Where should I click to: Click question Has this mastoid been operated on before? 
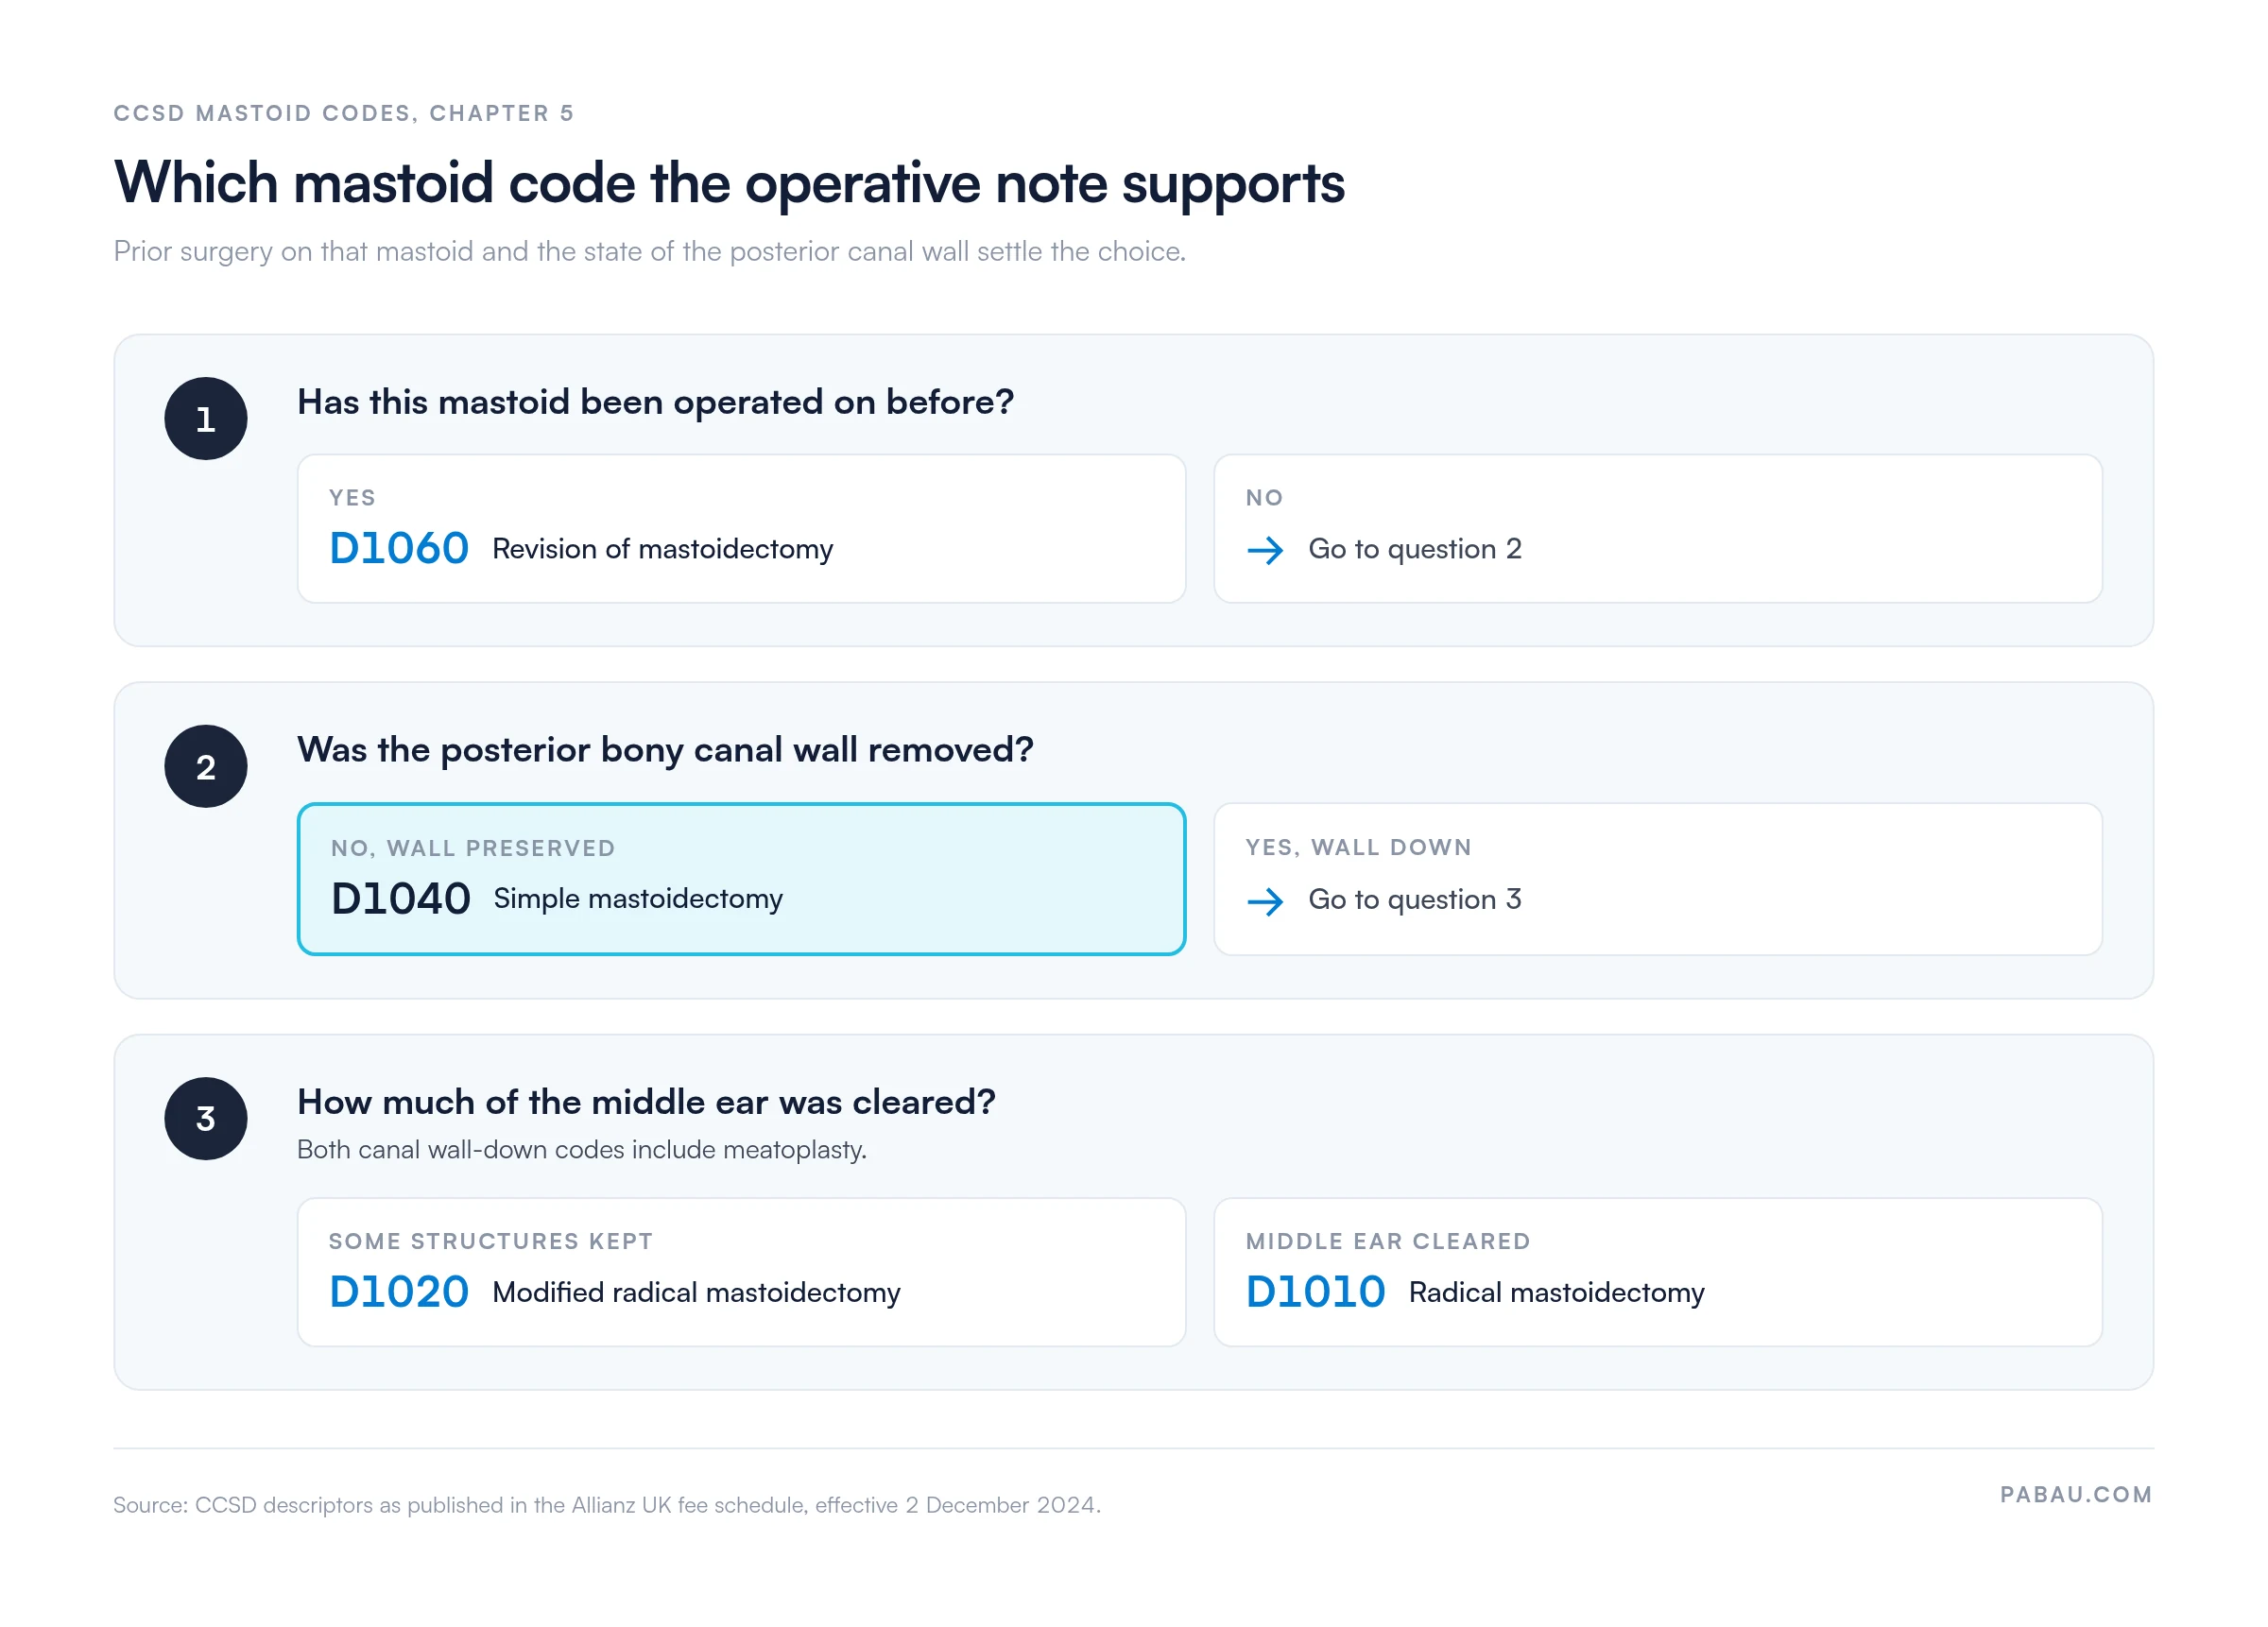coord(655,402)
